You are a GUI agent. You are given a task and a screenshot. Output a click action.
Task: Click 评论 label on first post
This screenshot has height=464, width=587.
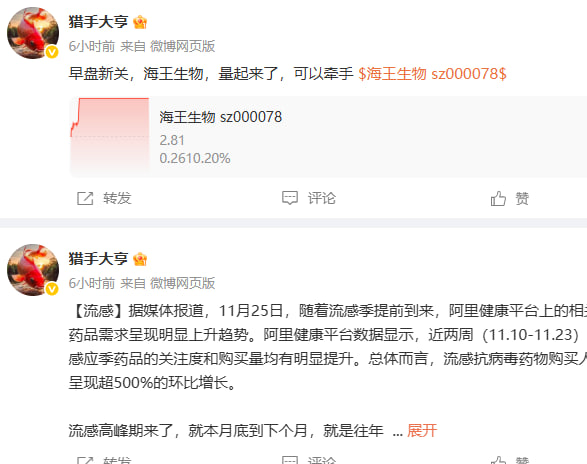tap(322, 198)
